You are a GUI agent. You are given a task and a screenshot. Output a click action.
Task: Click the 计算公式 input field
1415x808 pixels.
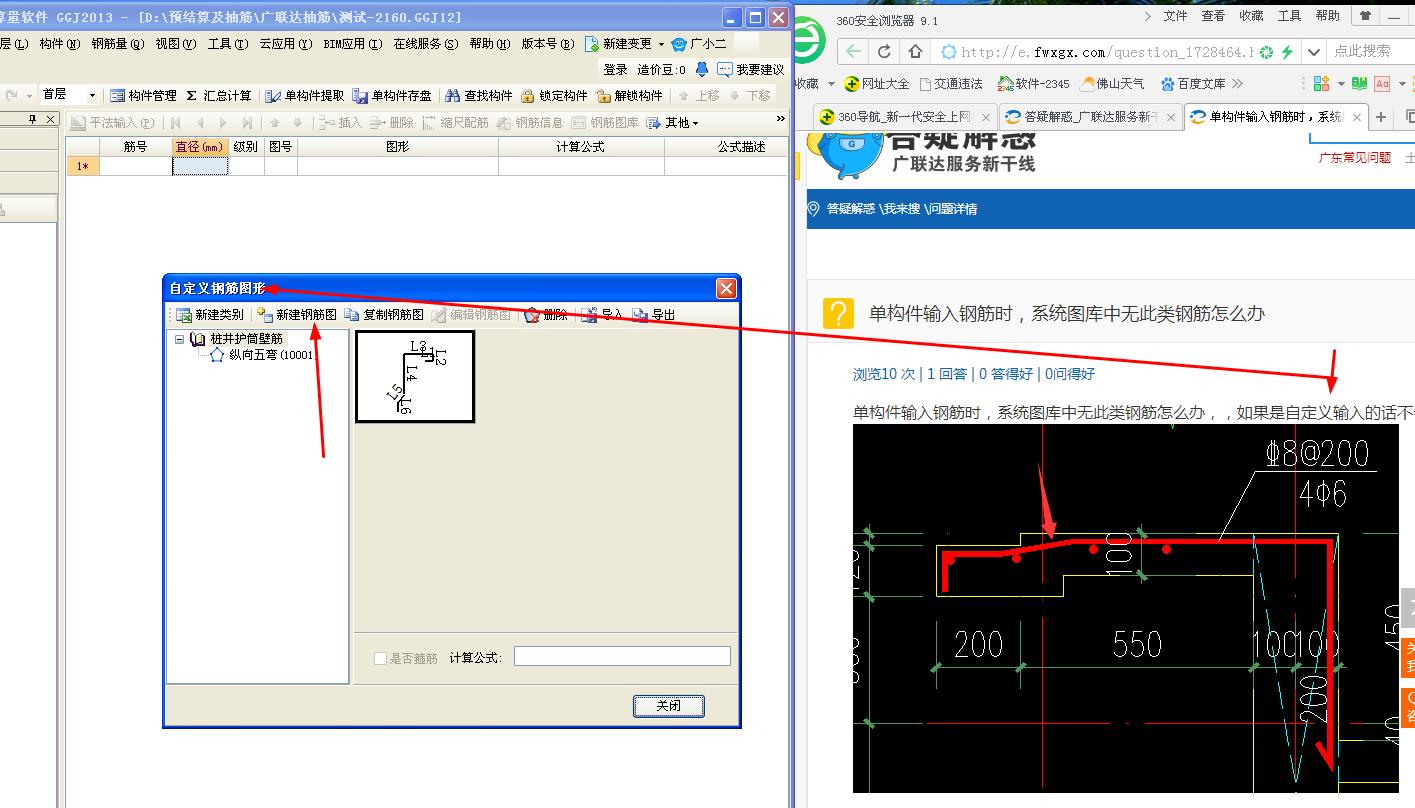pos(622,657)
